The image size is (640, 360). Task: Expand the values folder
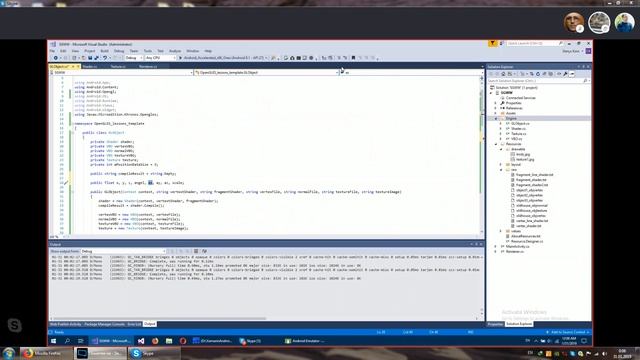point(501,231)
